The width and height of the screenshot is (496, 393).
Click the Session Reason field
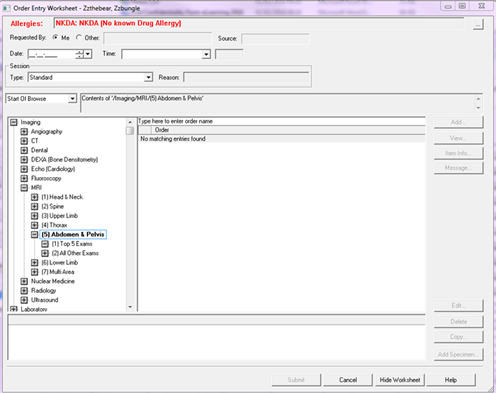(x=246, y=78)
